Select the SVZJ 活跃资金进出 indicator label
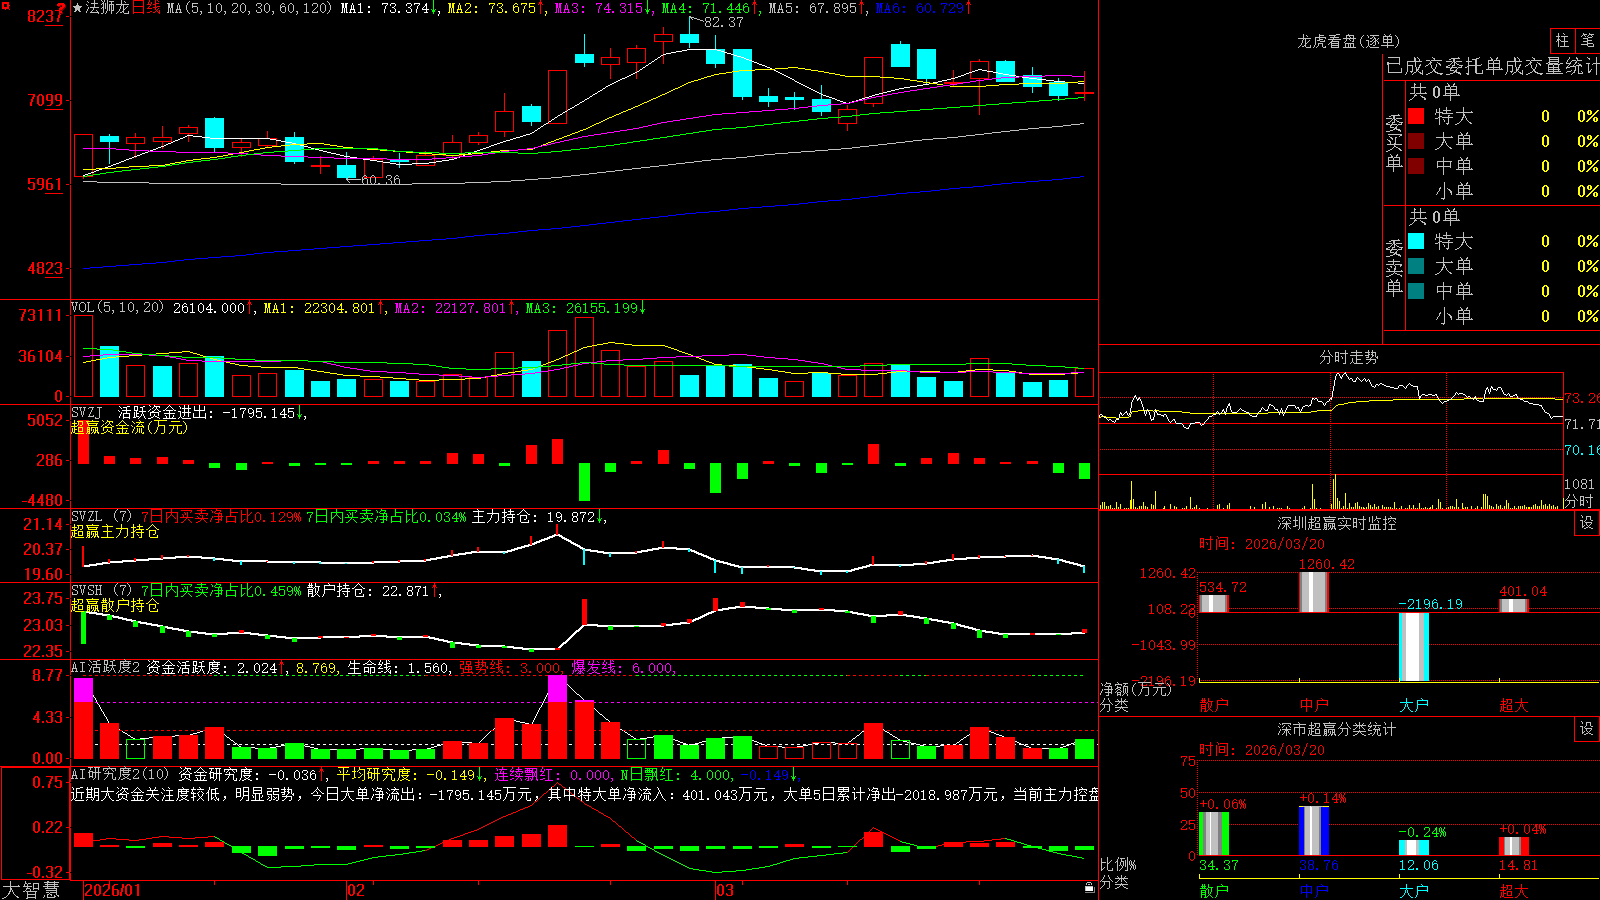Screen dimensions: 1600x900 click(144, 412)
